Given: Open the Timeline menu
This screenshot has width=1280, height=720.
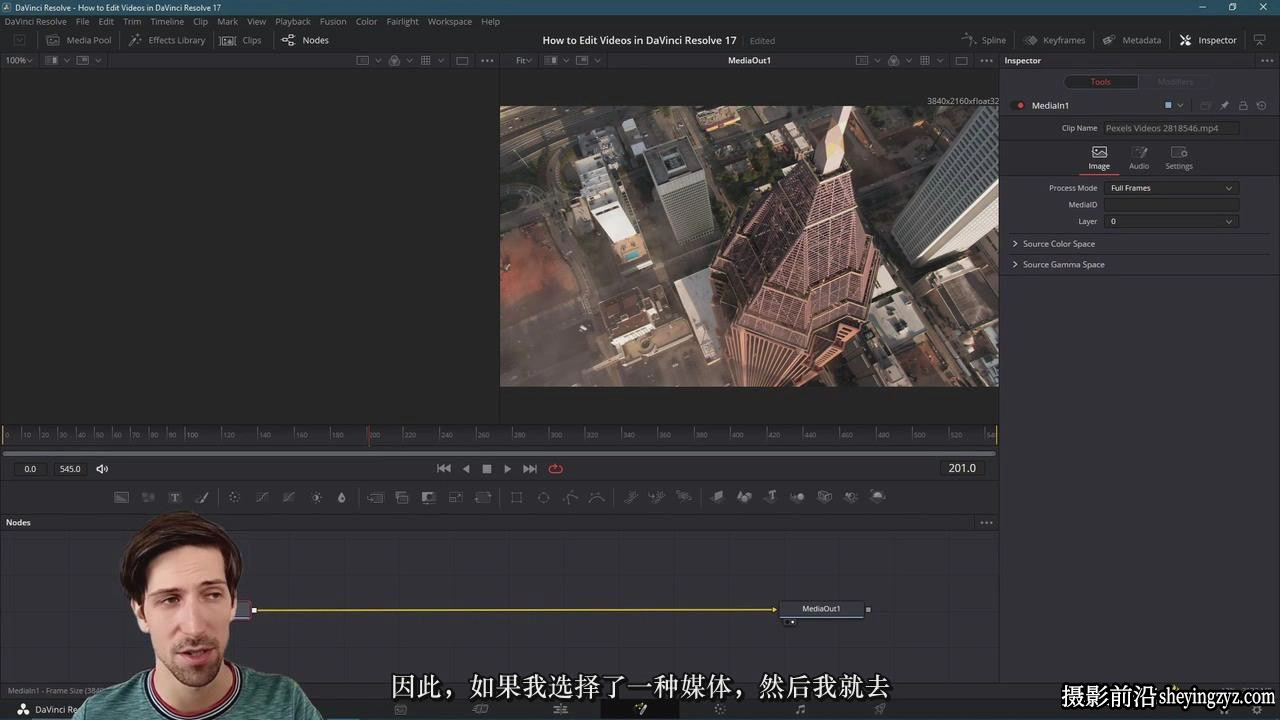Looking at the screenshot, I should tap(167, 21).
